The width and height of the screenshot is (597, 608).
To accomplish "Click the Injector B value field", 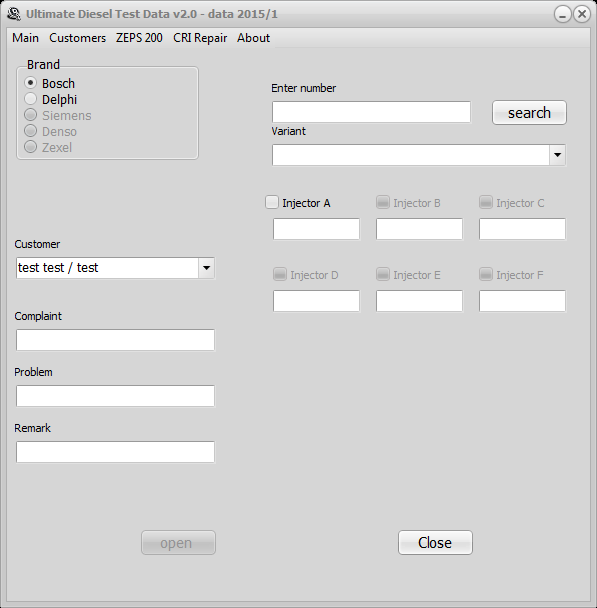I will tap(419, 229).
